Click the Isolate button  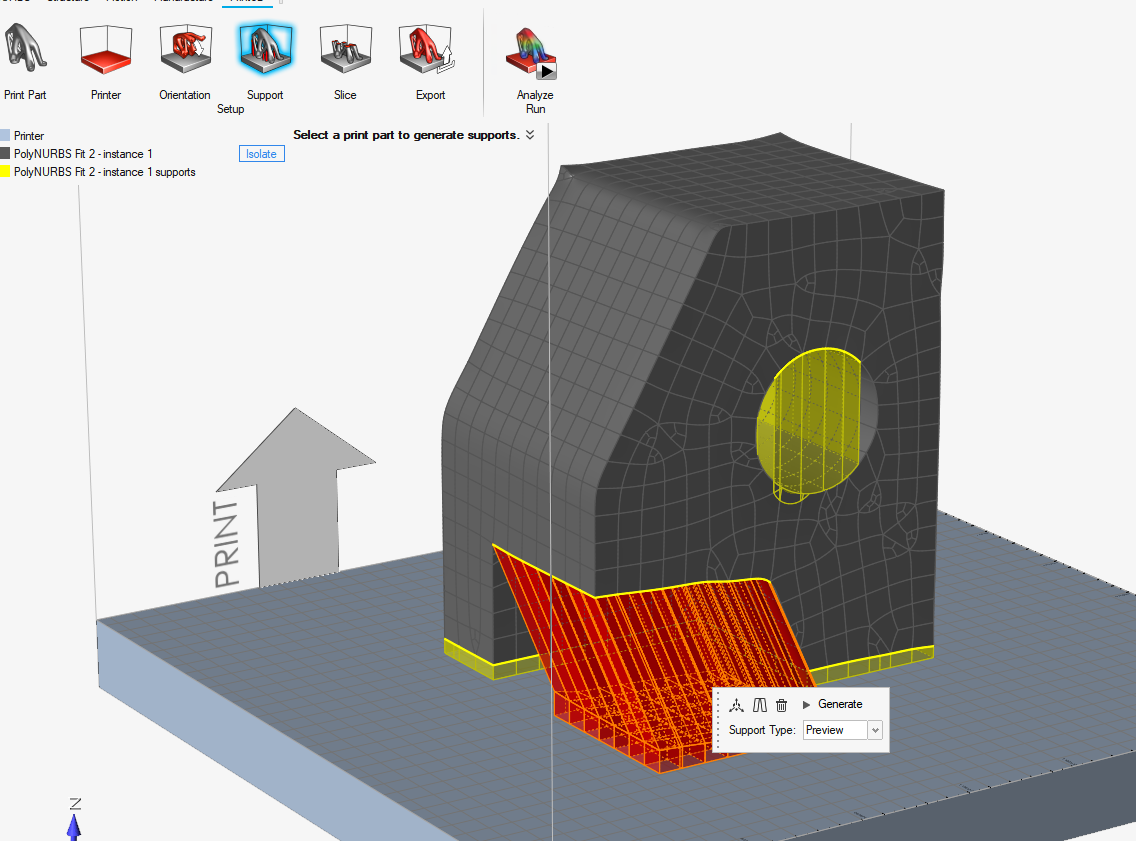point(262,154)
